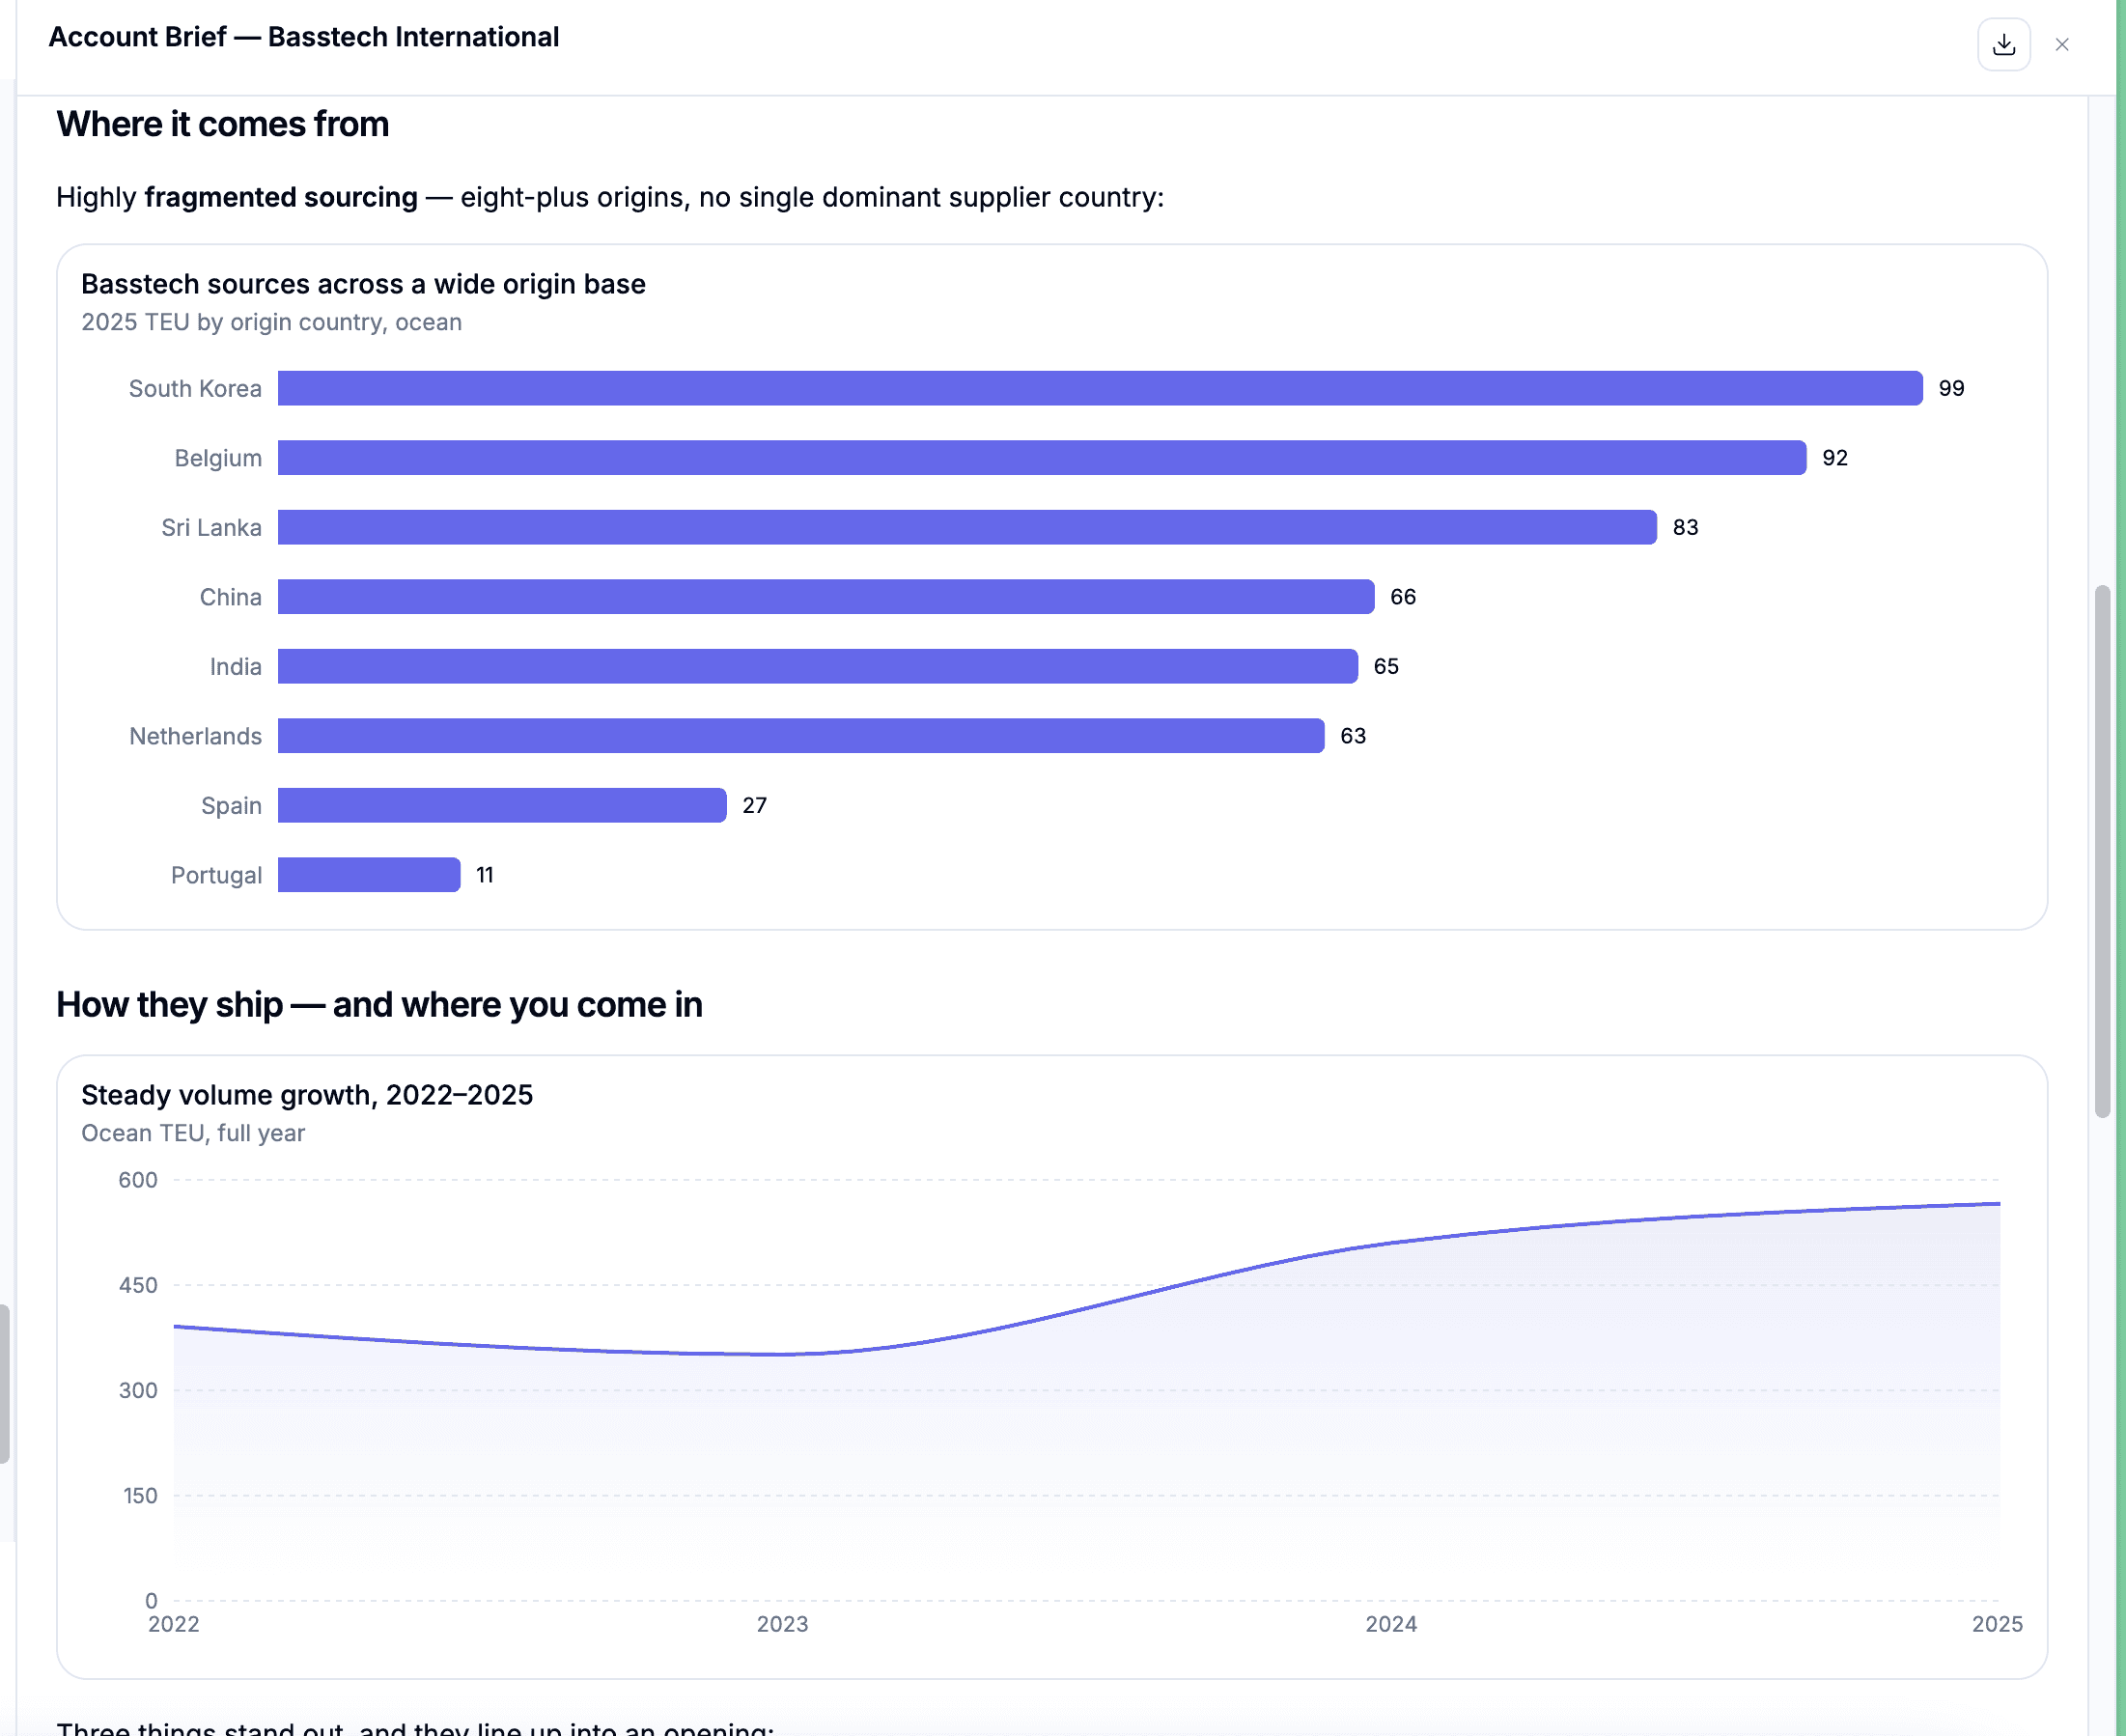Click the China origin bar
The height and width of the screenshot is (1736, 2126).
click(826, 597)
